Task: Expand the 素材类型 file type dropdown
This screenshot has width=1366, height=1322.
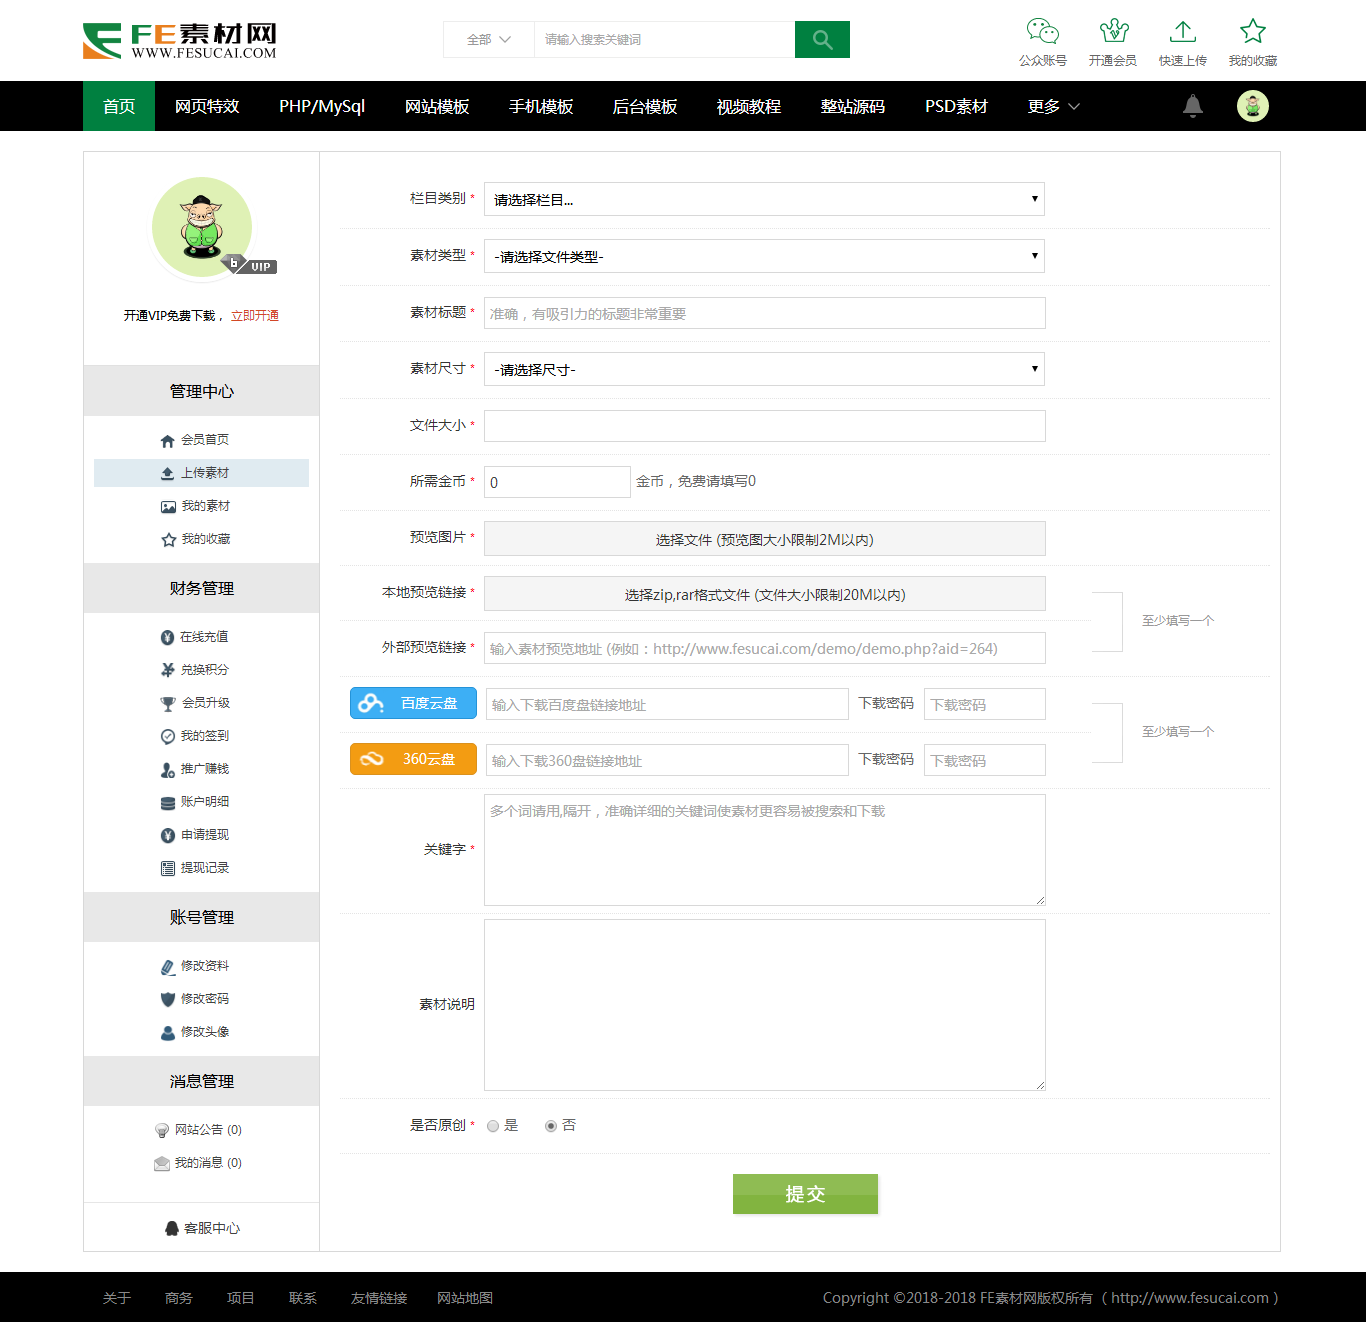Action: coord(764,256)
